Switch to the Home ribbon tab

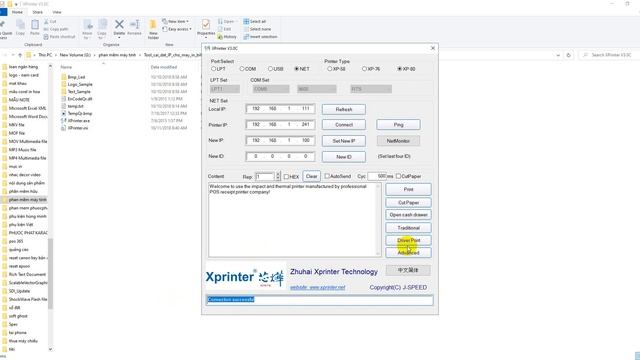pyautogui.click(x=17, y=12)
